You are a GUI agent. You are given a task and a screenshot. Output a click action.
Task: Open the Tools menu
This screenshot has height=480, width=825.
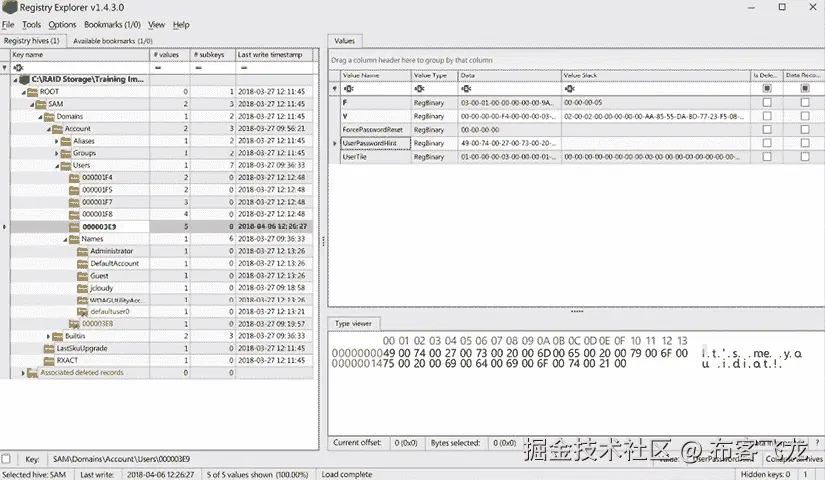click(31, 25)
